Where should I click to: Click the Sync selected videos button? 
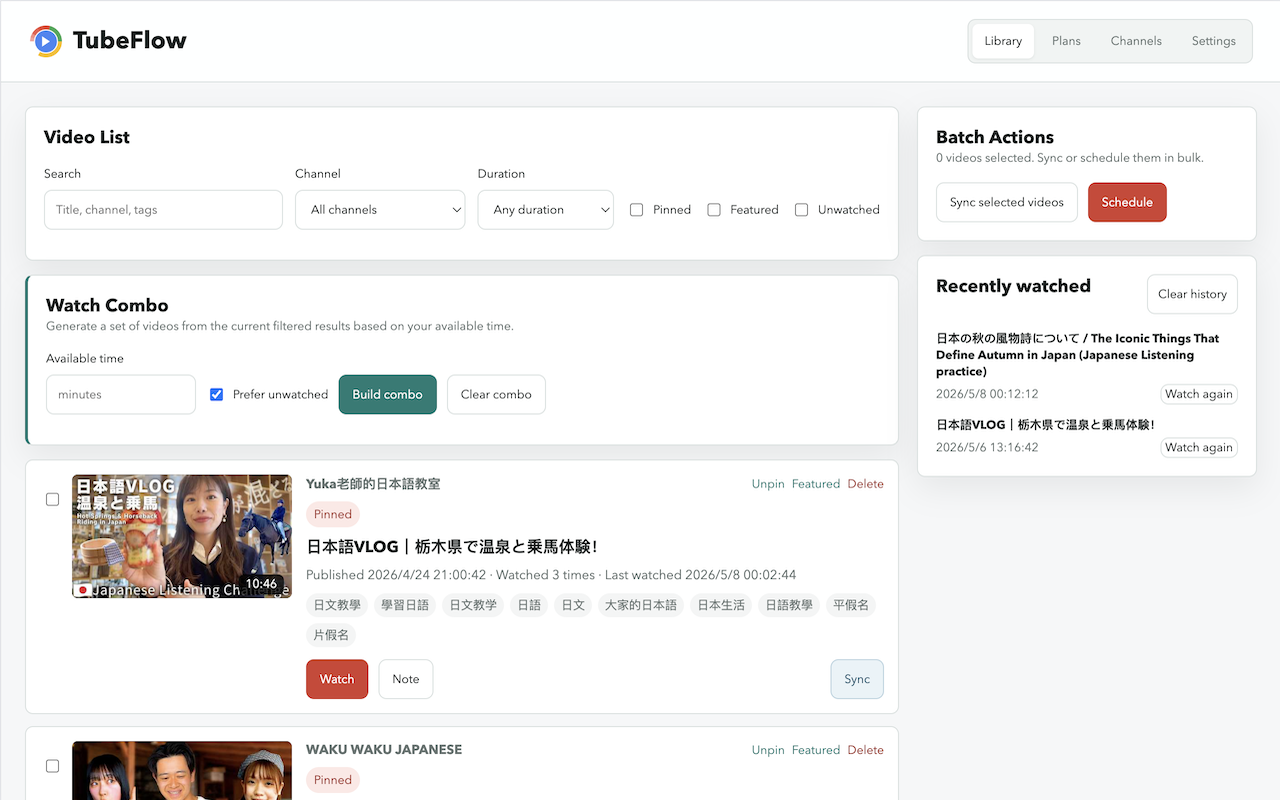point(1007,202)
